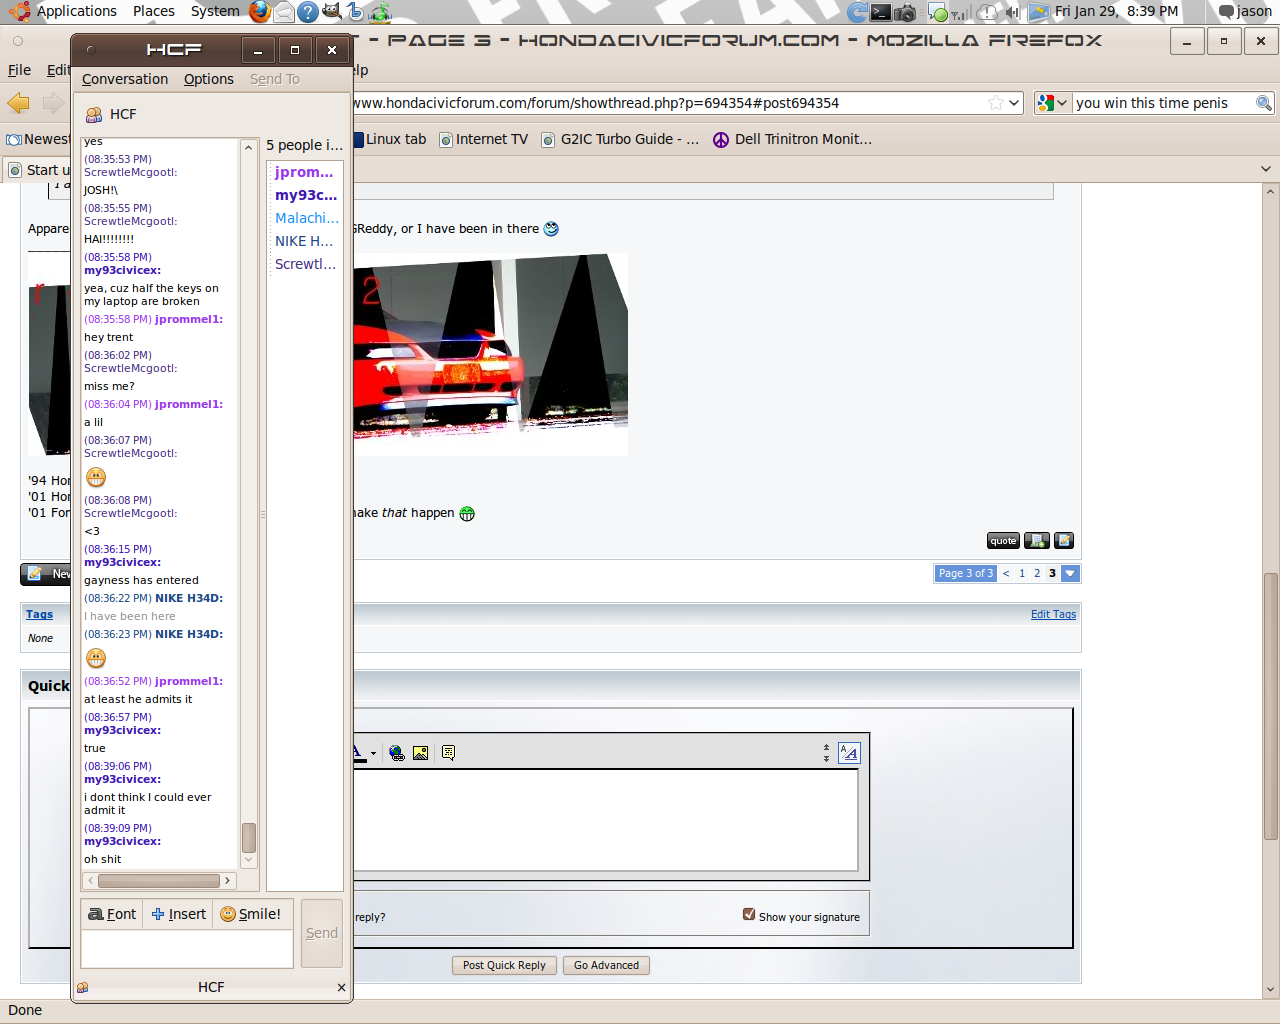This screenshot has width=1280, height=1024.
Task: Open the Font options in the HCF chat
Action: click(x=112, y=914)
